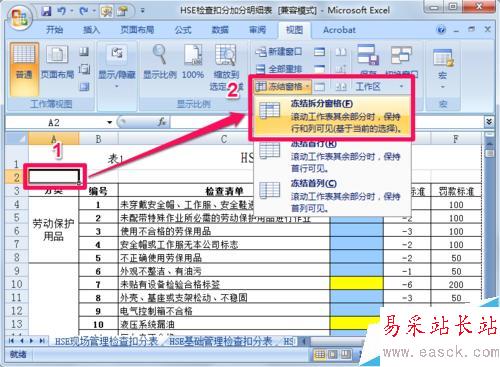Undo the last action in the quick access toolbar

tap(62, 12)
